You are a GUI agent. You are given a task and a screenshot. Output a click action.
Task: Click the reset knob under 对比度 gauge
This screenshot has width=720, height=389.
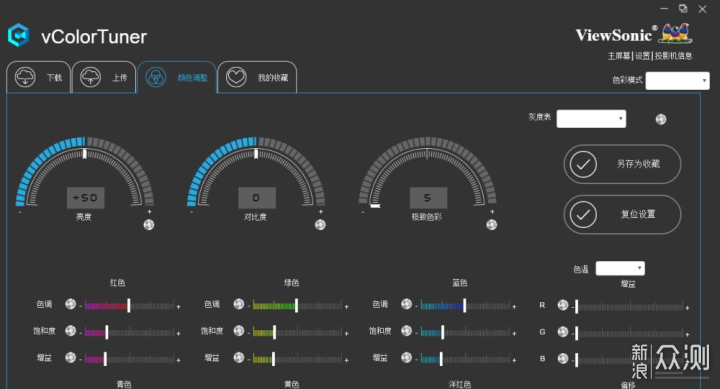click(320, 225)
